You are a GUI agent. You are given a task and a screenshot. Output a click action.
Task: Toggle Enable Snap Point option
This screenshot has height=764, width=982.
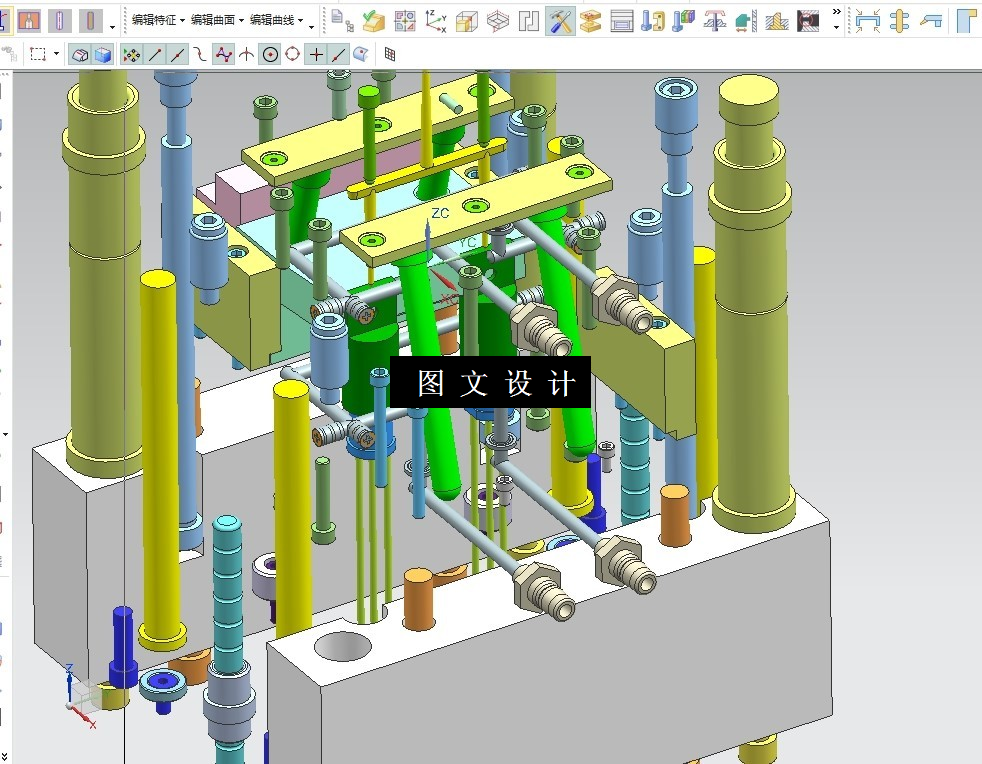point(132,55)
